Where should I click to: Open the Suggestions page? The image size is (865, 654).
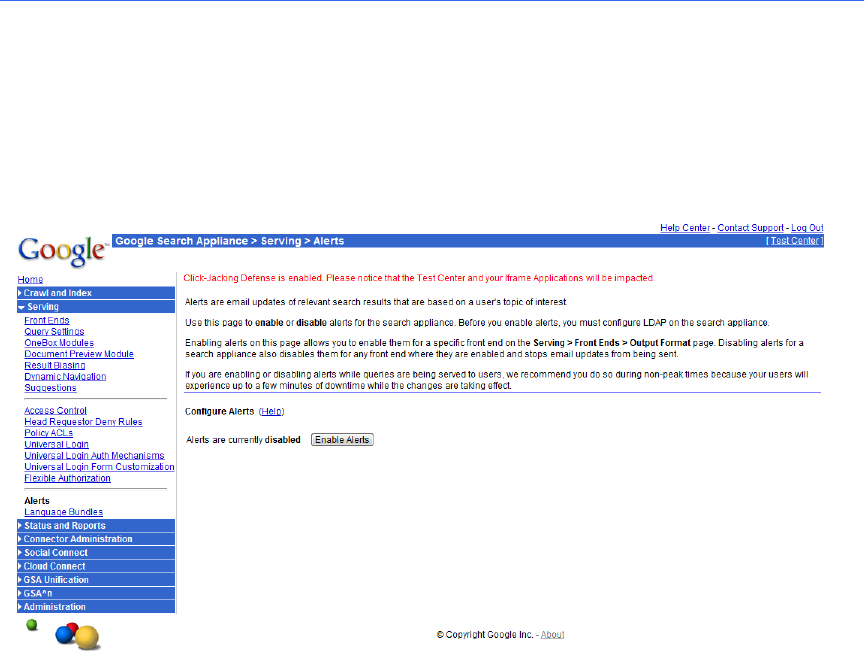tap(50, 388)
